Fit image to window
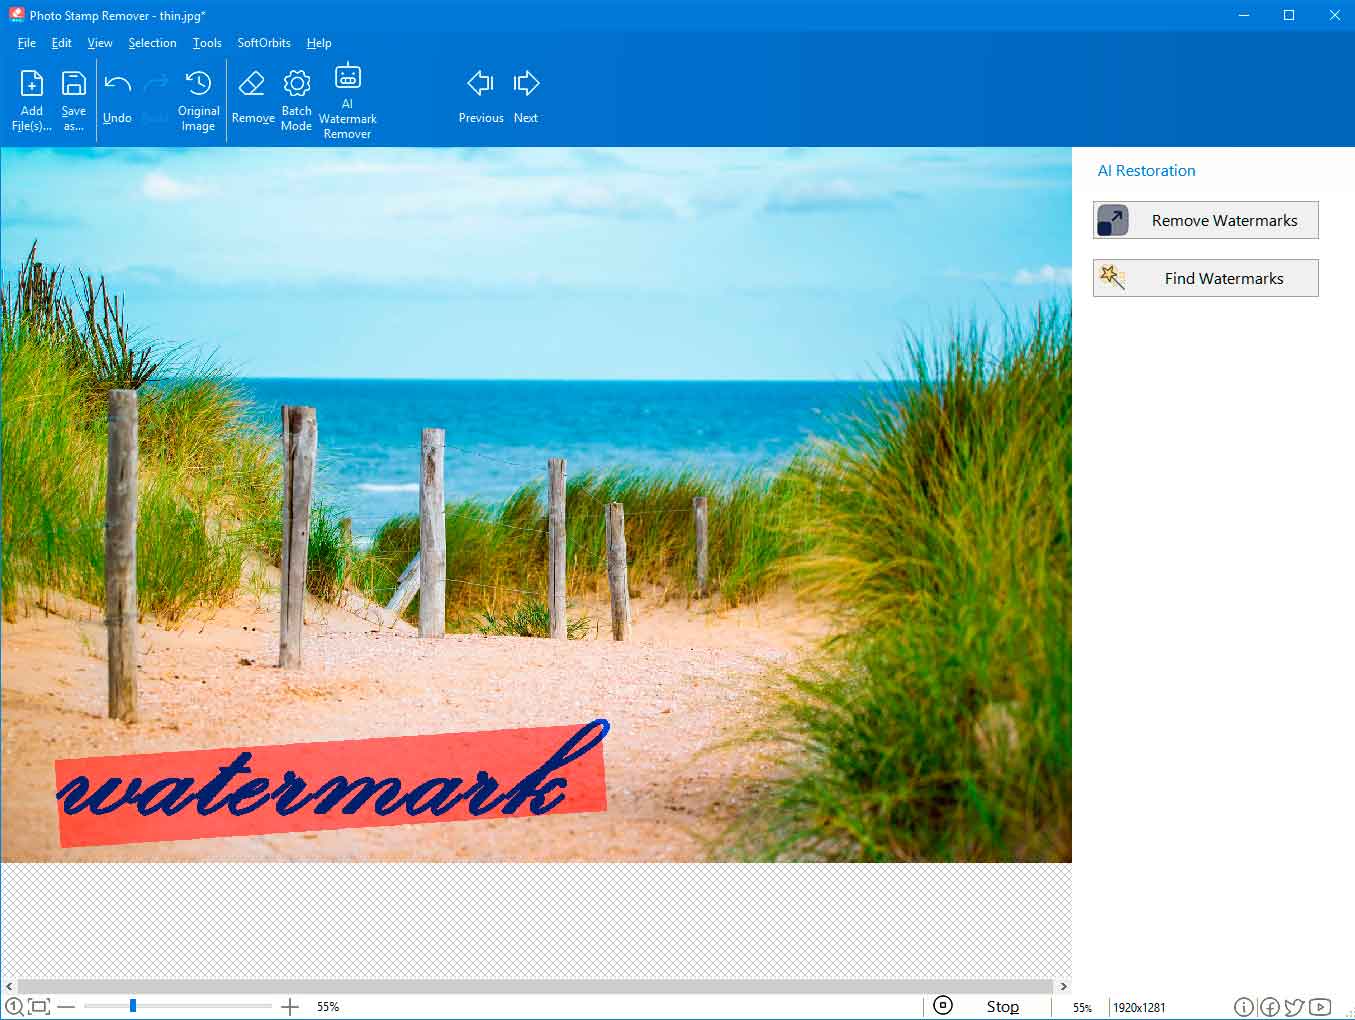The image size is (1355, 1020). pos(38,1006)
